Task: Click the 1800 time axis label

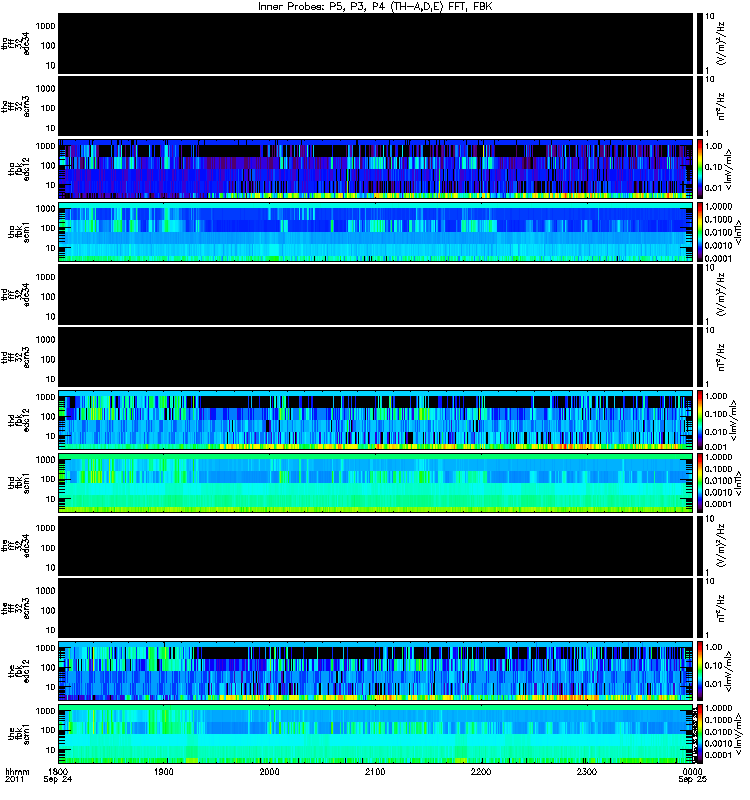Action: coord(58,771)
